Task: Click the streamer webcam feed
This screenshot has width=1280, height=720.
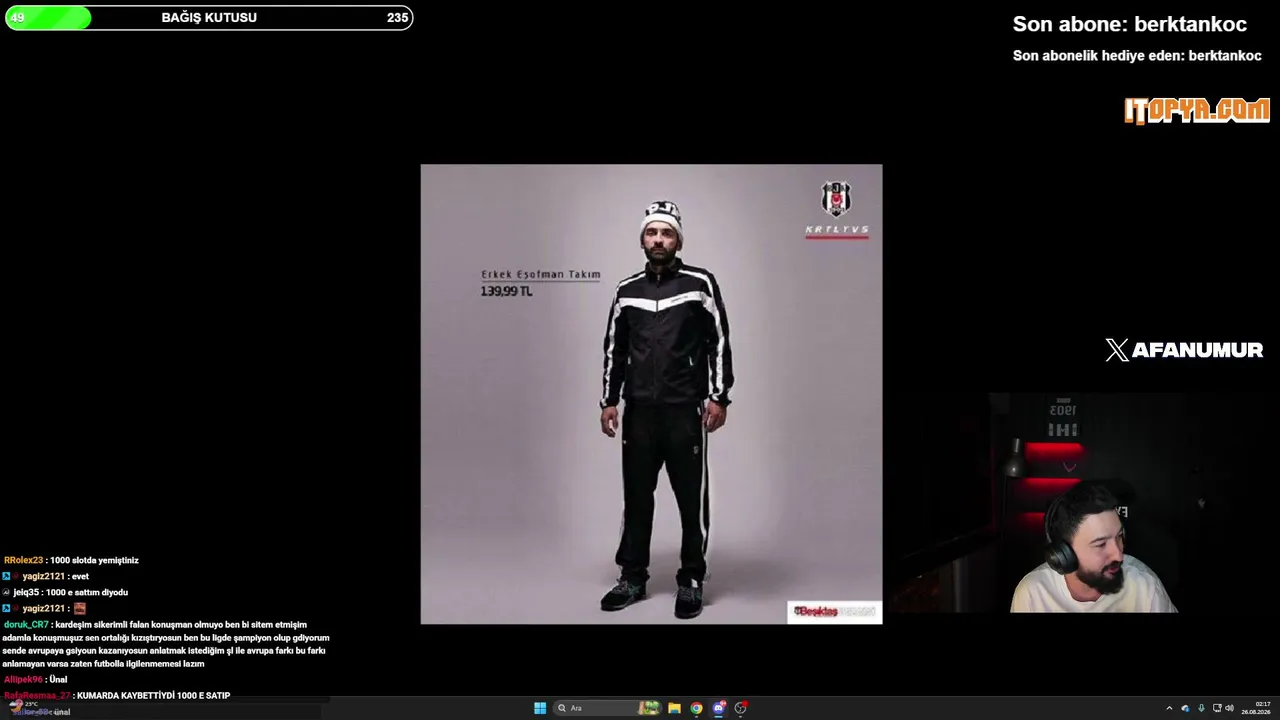Action: coord(1083,503)
